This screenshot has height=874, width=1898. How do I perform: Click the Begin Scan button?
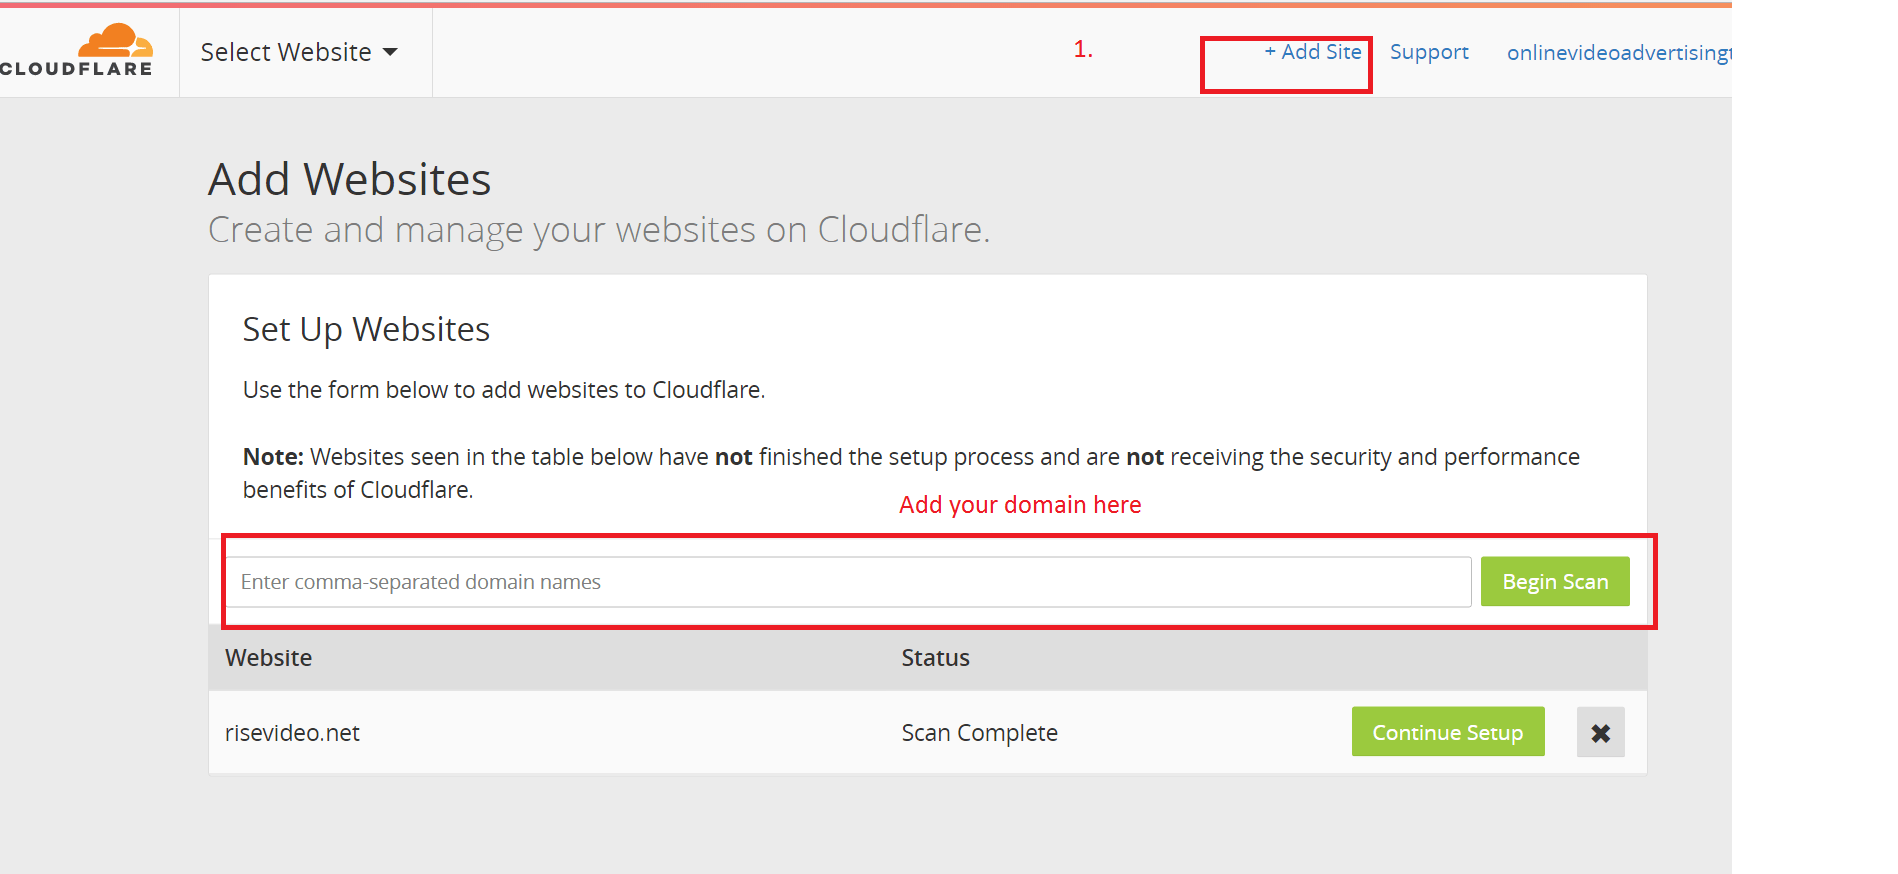pos(1555,582)
